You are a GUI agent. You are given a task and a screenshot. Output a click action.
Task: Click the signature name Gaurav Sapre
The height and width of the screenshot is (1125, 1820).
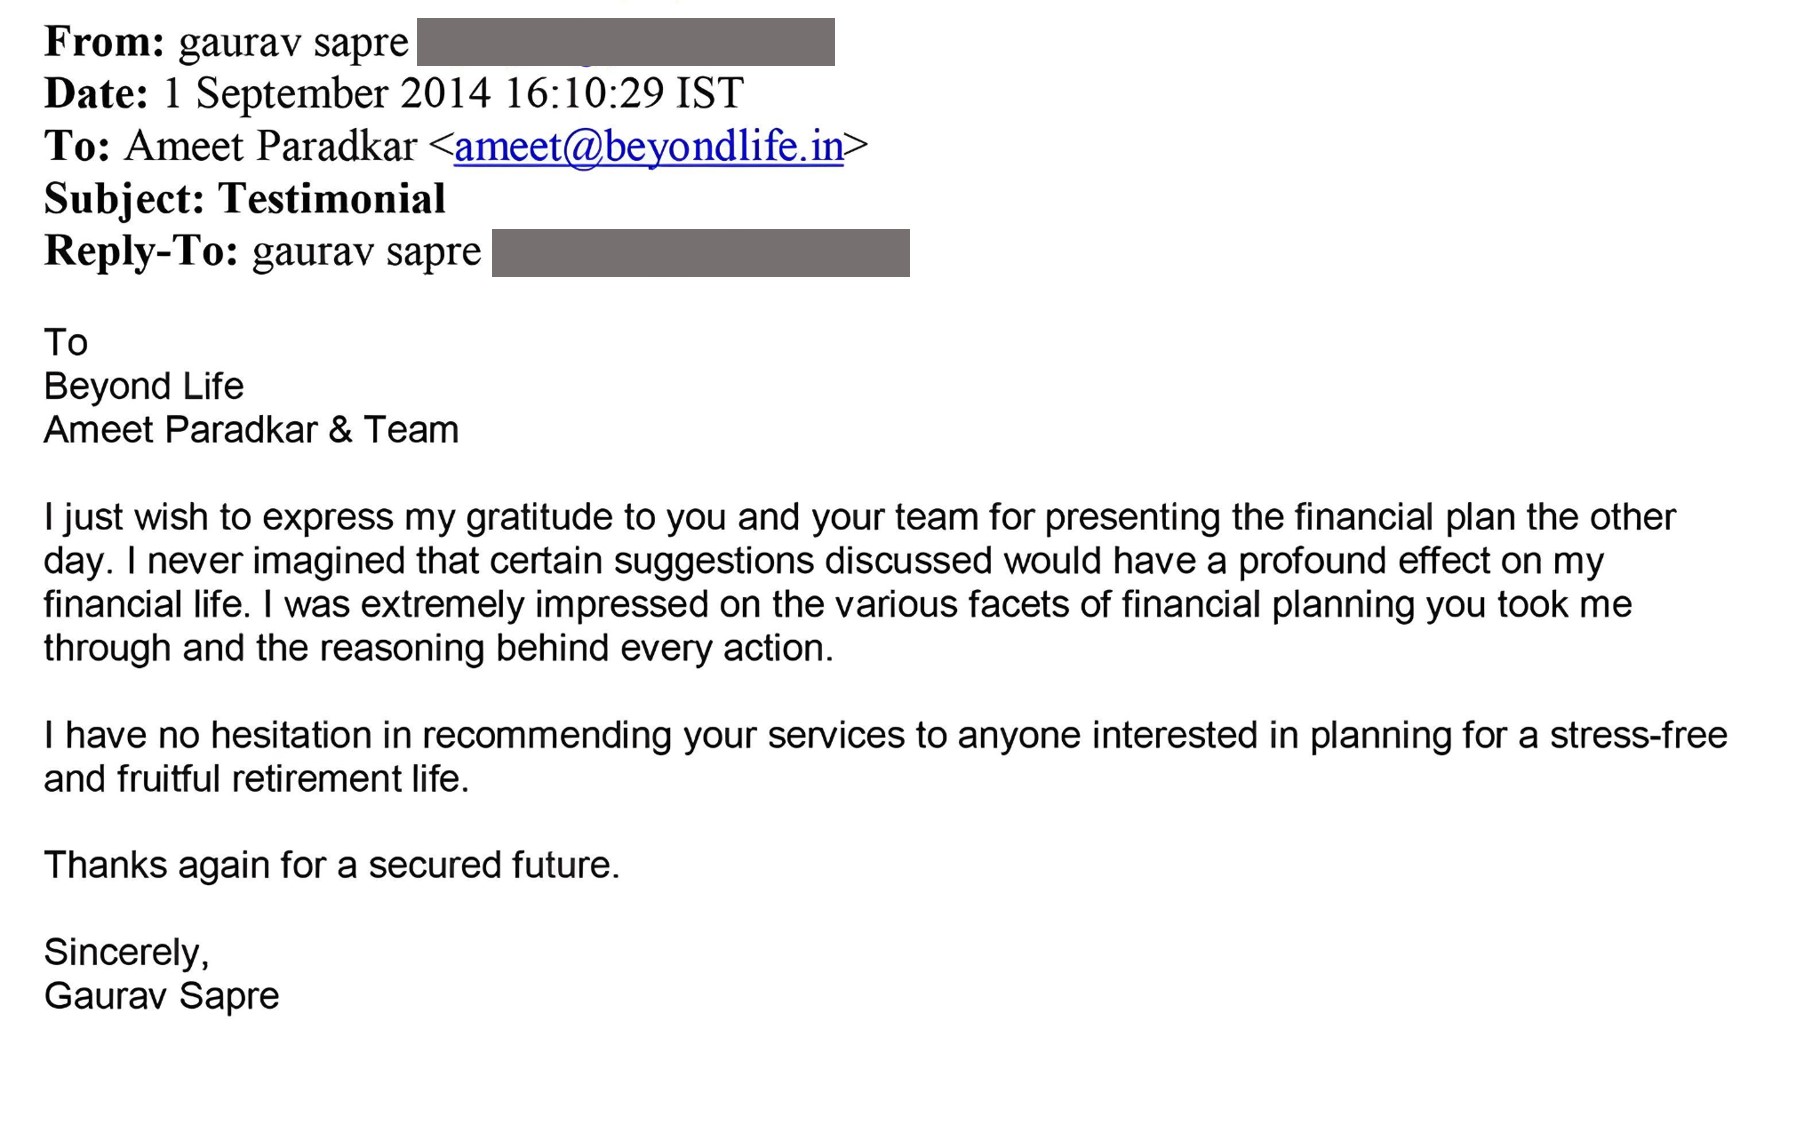click(x=162, y=997)
